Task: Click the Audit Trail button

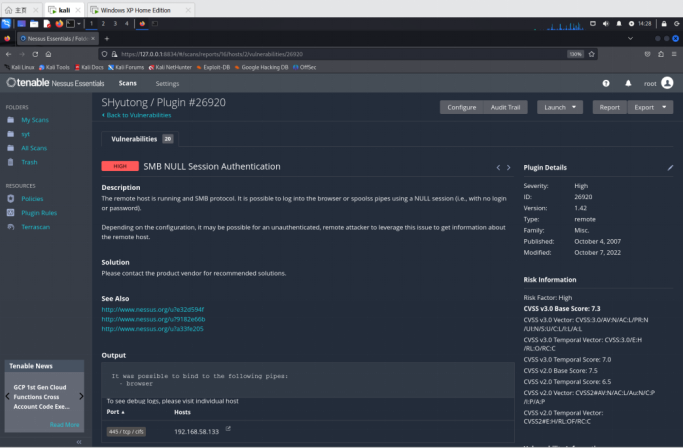Action: click(505, 107)
